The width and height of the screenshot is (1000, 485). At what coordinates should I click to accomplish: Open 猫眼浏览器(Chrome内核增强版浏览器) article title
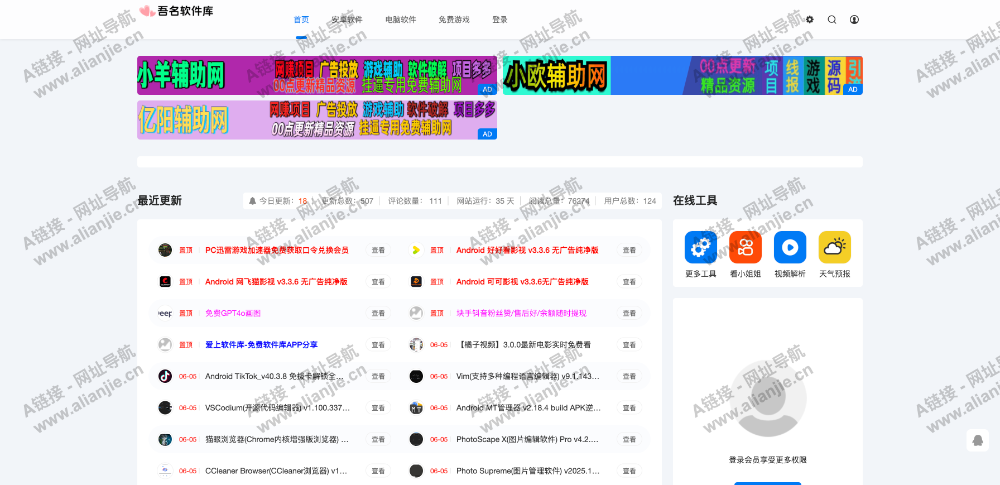(277, 439)
